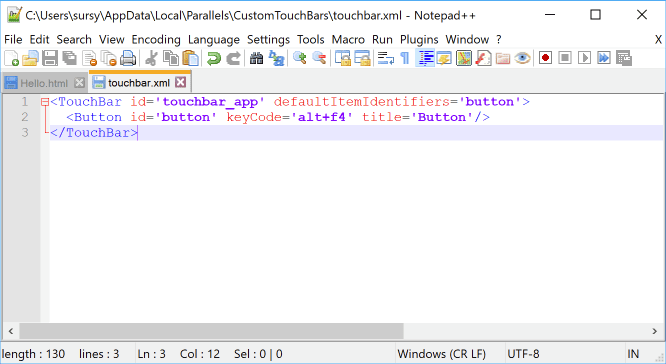Click Windows (CR LF) in status bar
Image resolution: width=666 pixels, height=364 pixels.
tap(442, 354)
